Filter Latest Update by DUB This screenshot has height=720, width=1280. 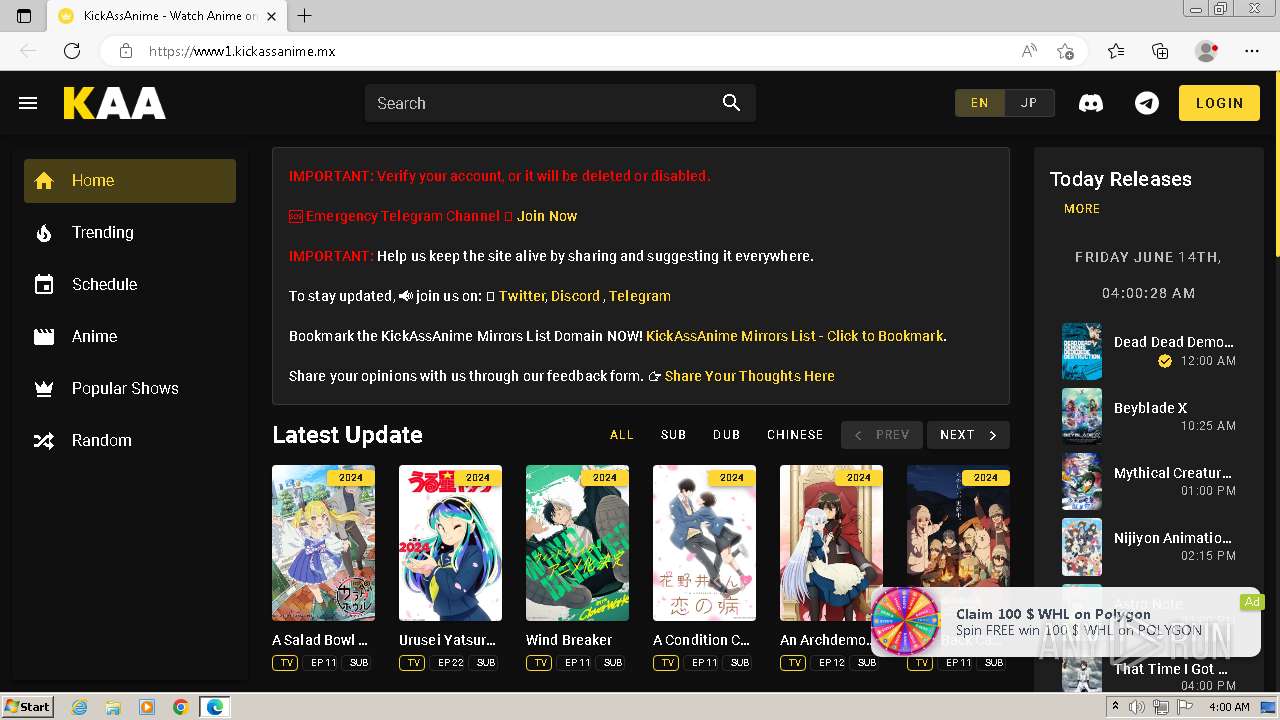(727, 435)
